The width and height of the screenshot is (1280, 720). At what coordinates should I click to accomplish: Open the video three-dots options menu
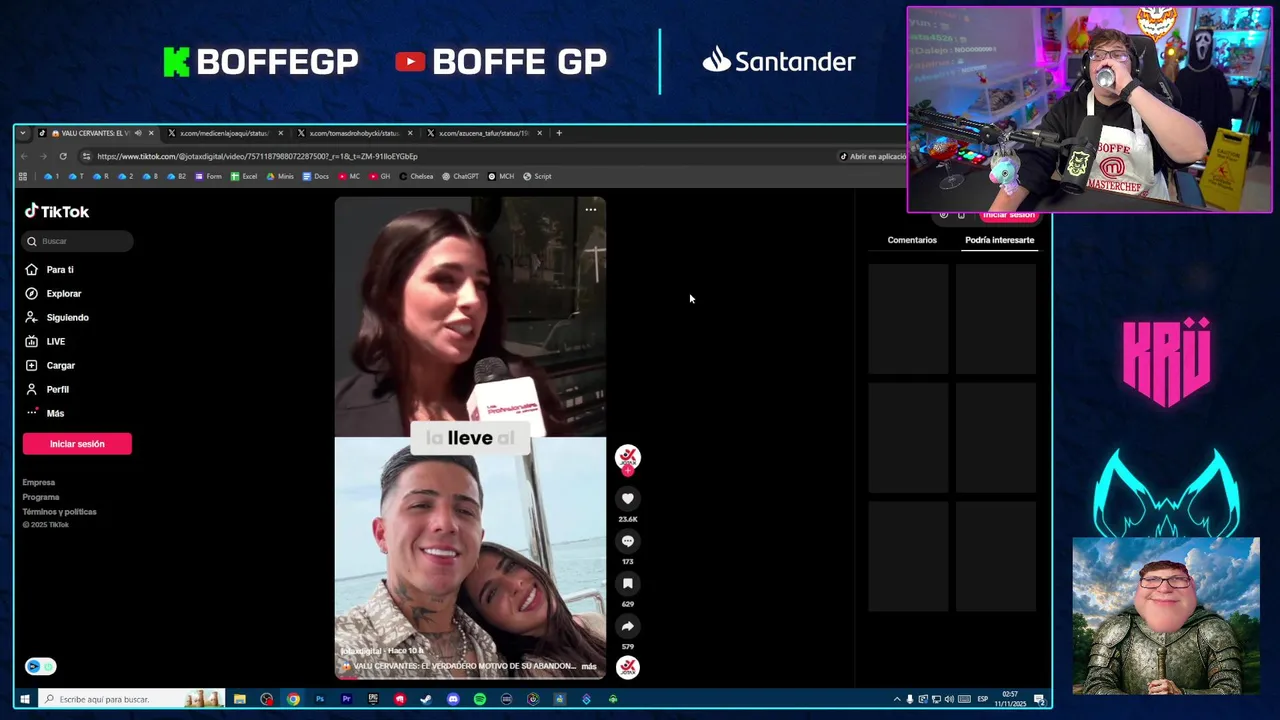pyautogui.click(x=591, y=209)
